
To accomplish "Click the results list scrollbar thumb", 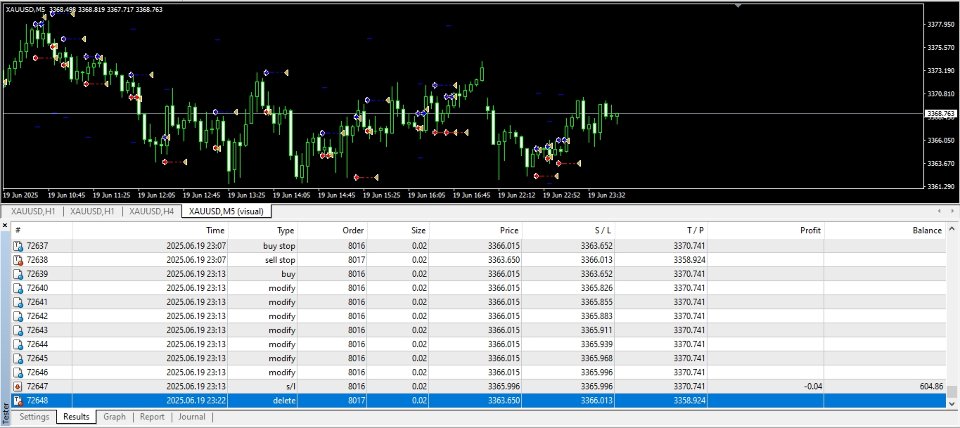I will point(951,392).
